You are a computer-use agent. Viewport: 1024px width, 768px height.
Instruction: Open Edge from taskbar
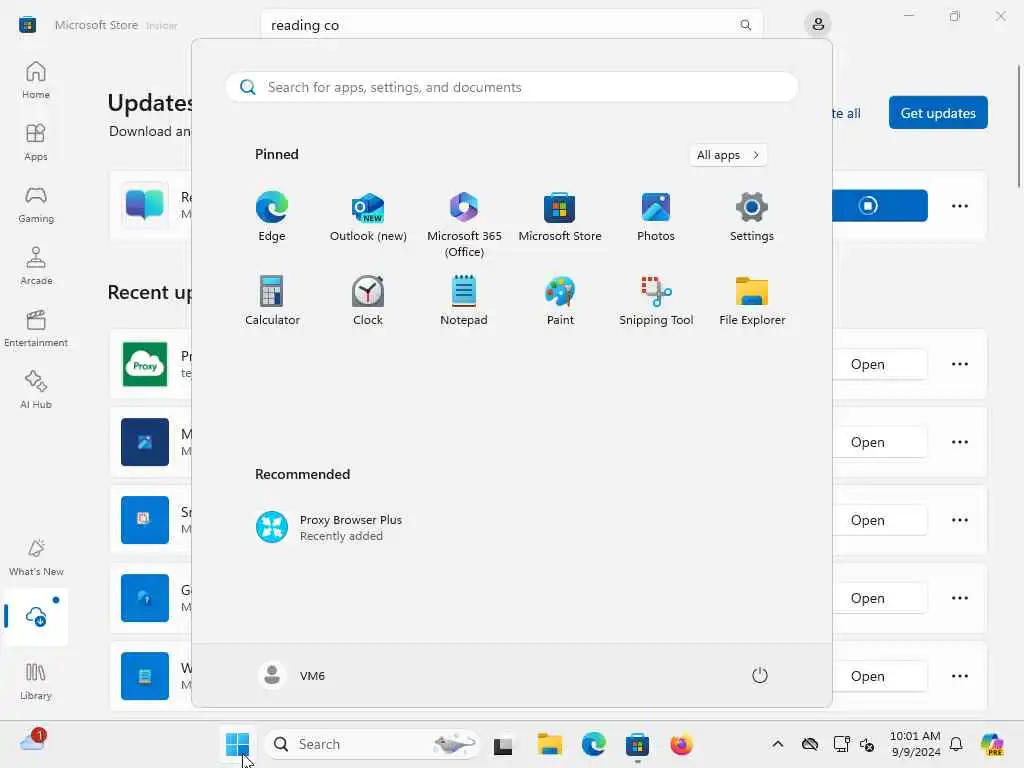pyautogui.click(x=594, y=744)
